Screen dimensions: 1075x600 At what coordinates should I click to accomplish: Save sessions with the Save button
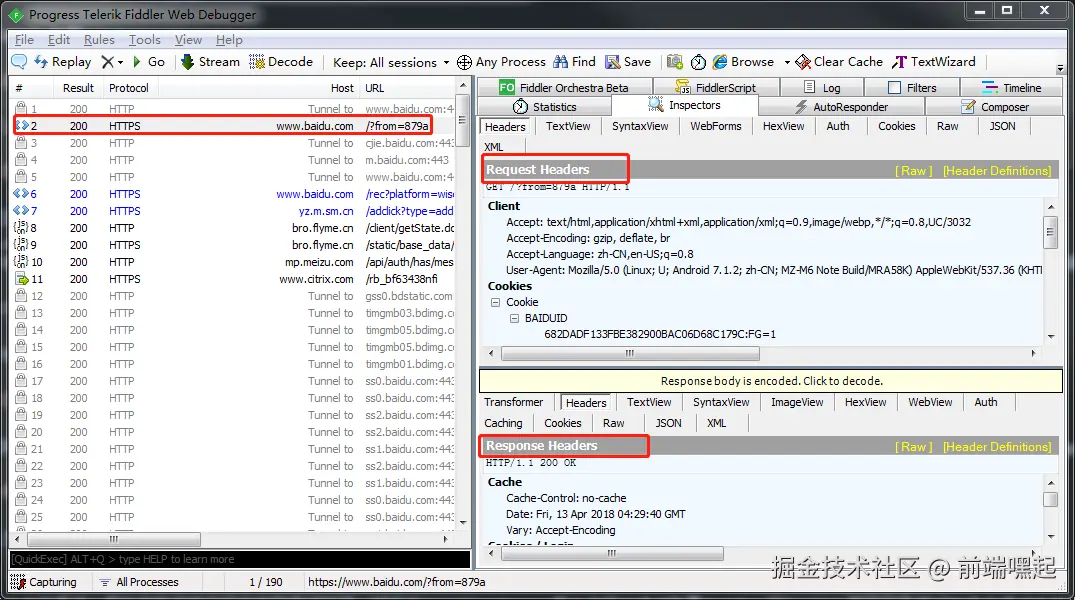(x=628, y=62)
